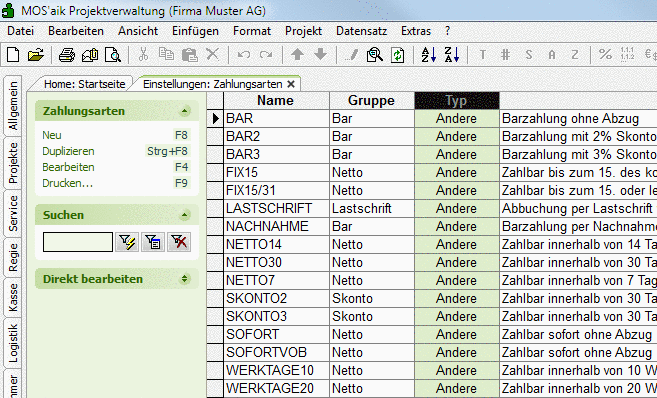The width and height of the screenshot is (657, 398).
Task: Click the Print toolbar icon
Action: click(67, 55)
